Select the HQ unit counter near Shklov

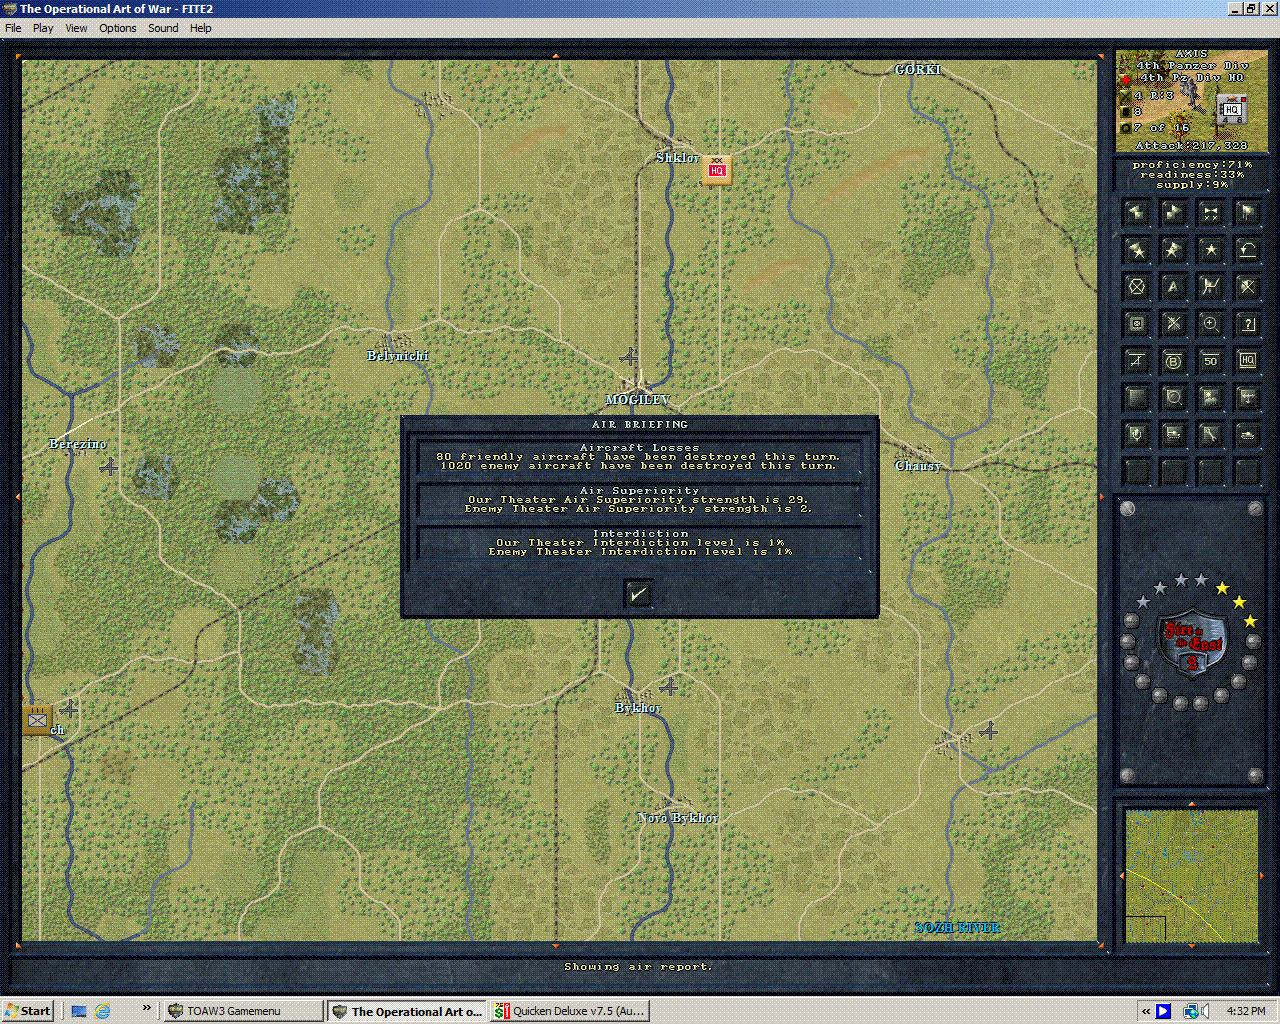point(716,170)
